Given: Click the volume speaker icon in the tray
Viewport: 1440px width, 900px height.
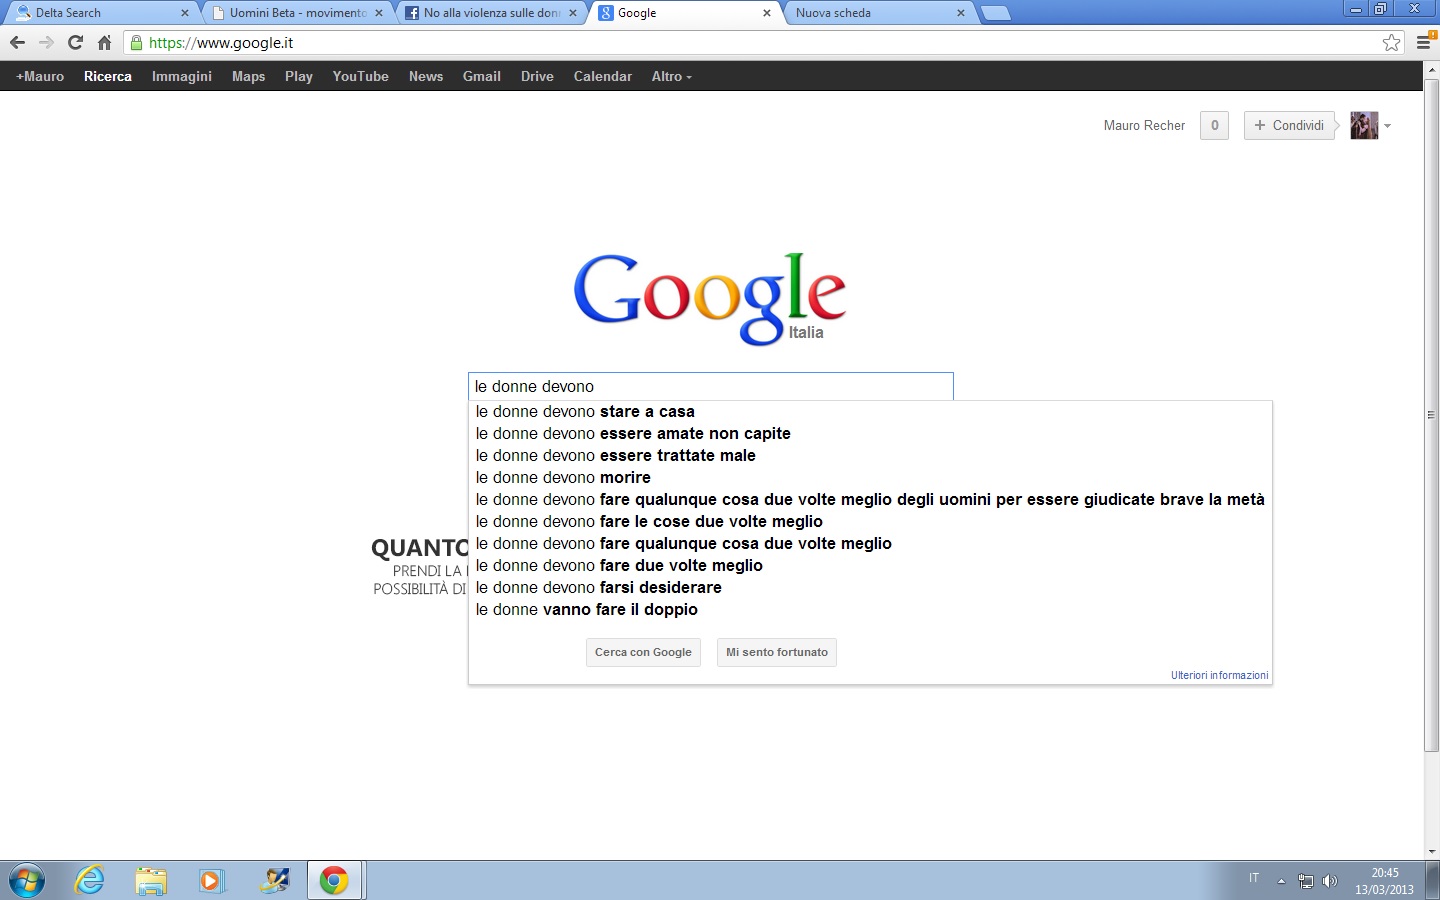Looking at the screenshot, I should [1330, 881].
